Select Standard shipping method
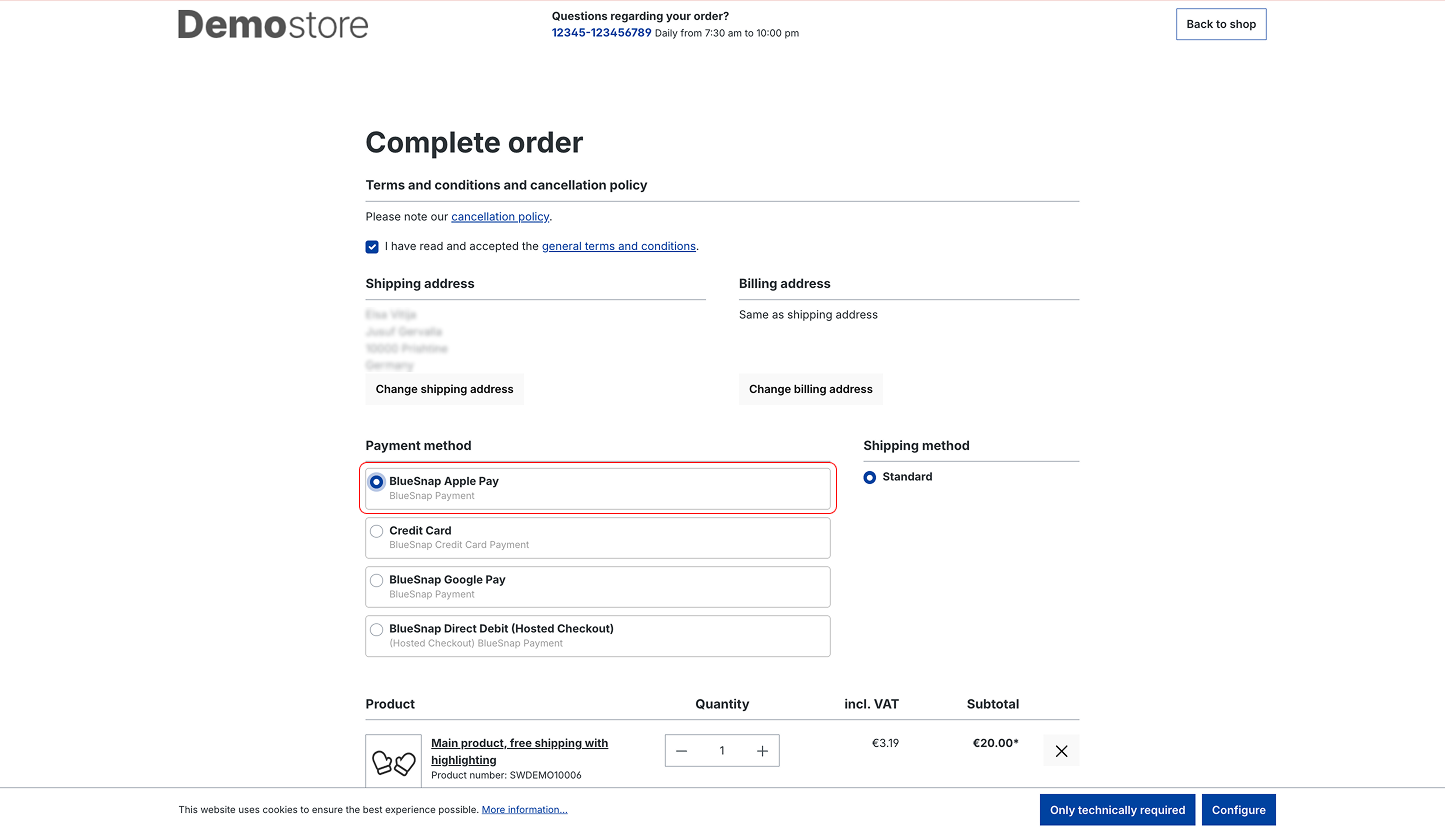The width and height of the screenshot is (1445, 832). [x=870, y=478]
